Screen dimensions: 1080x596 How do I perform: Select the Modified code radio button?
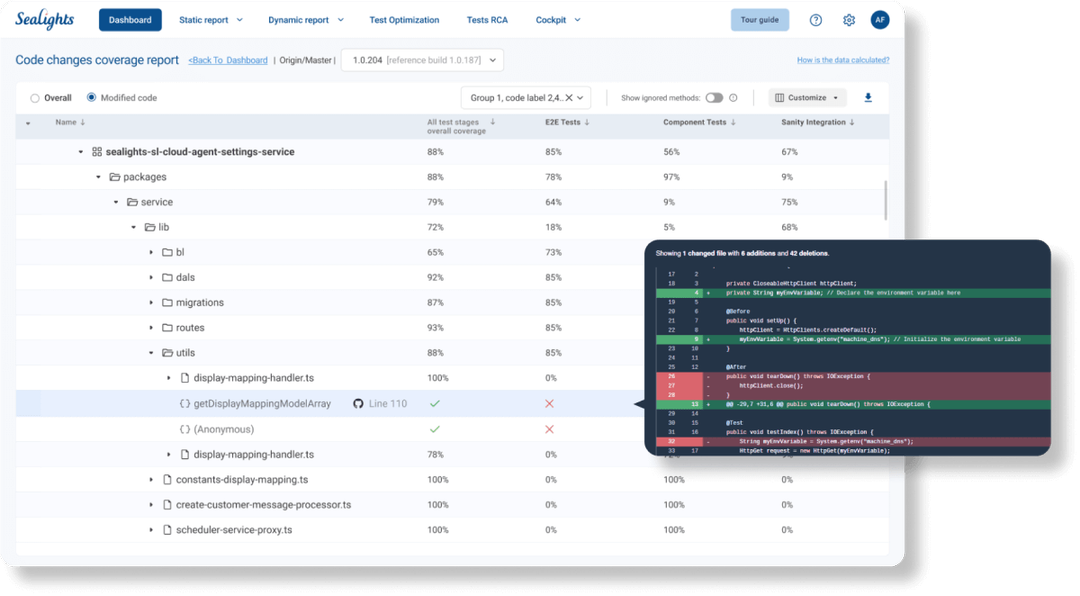91,97
